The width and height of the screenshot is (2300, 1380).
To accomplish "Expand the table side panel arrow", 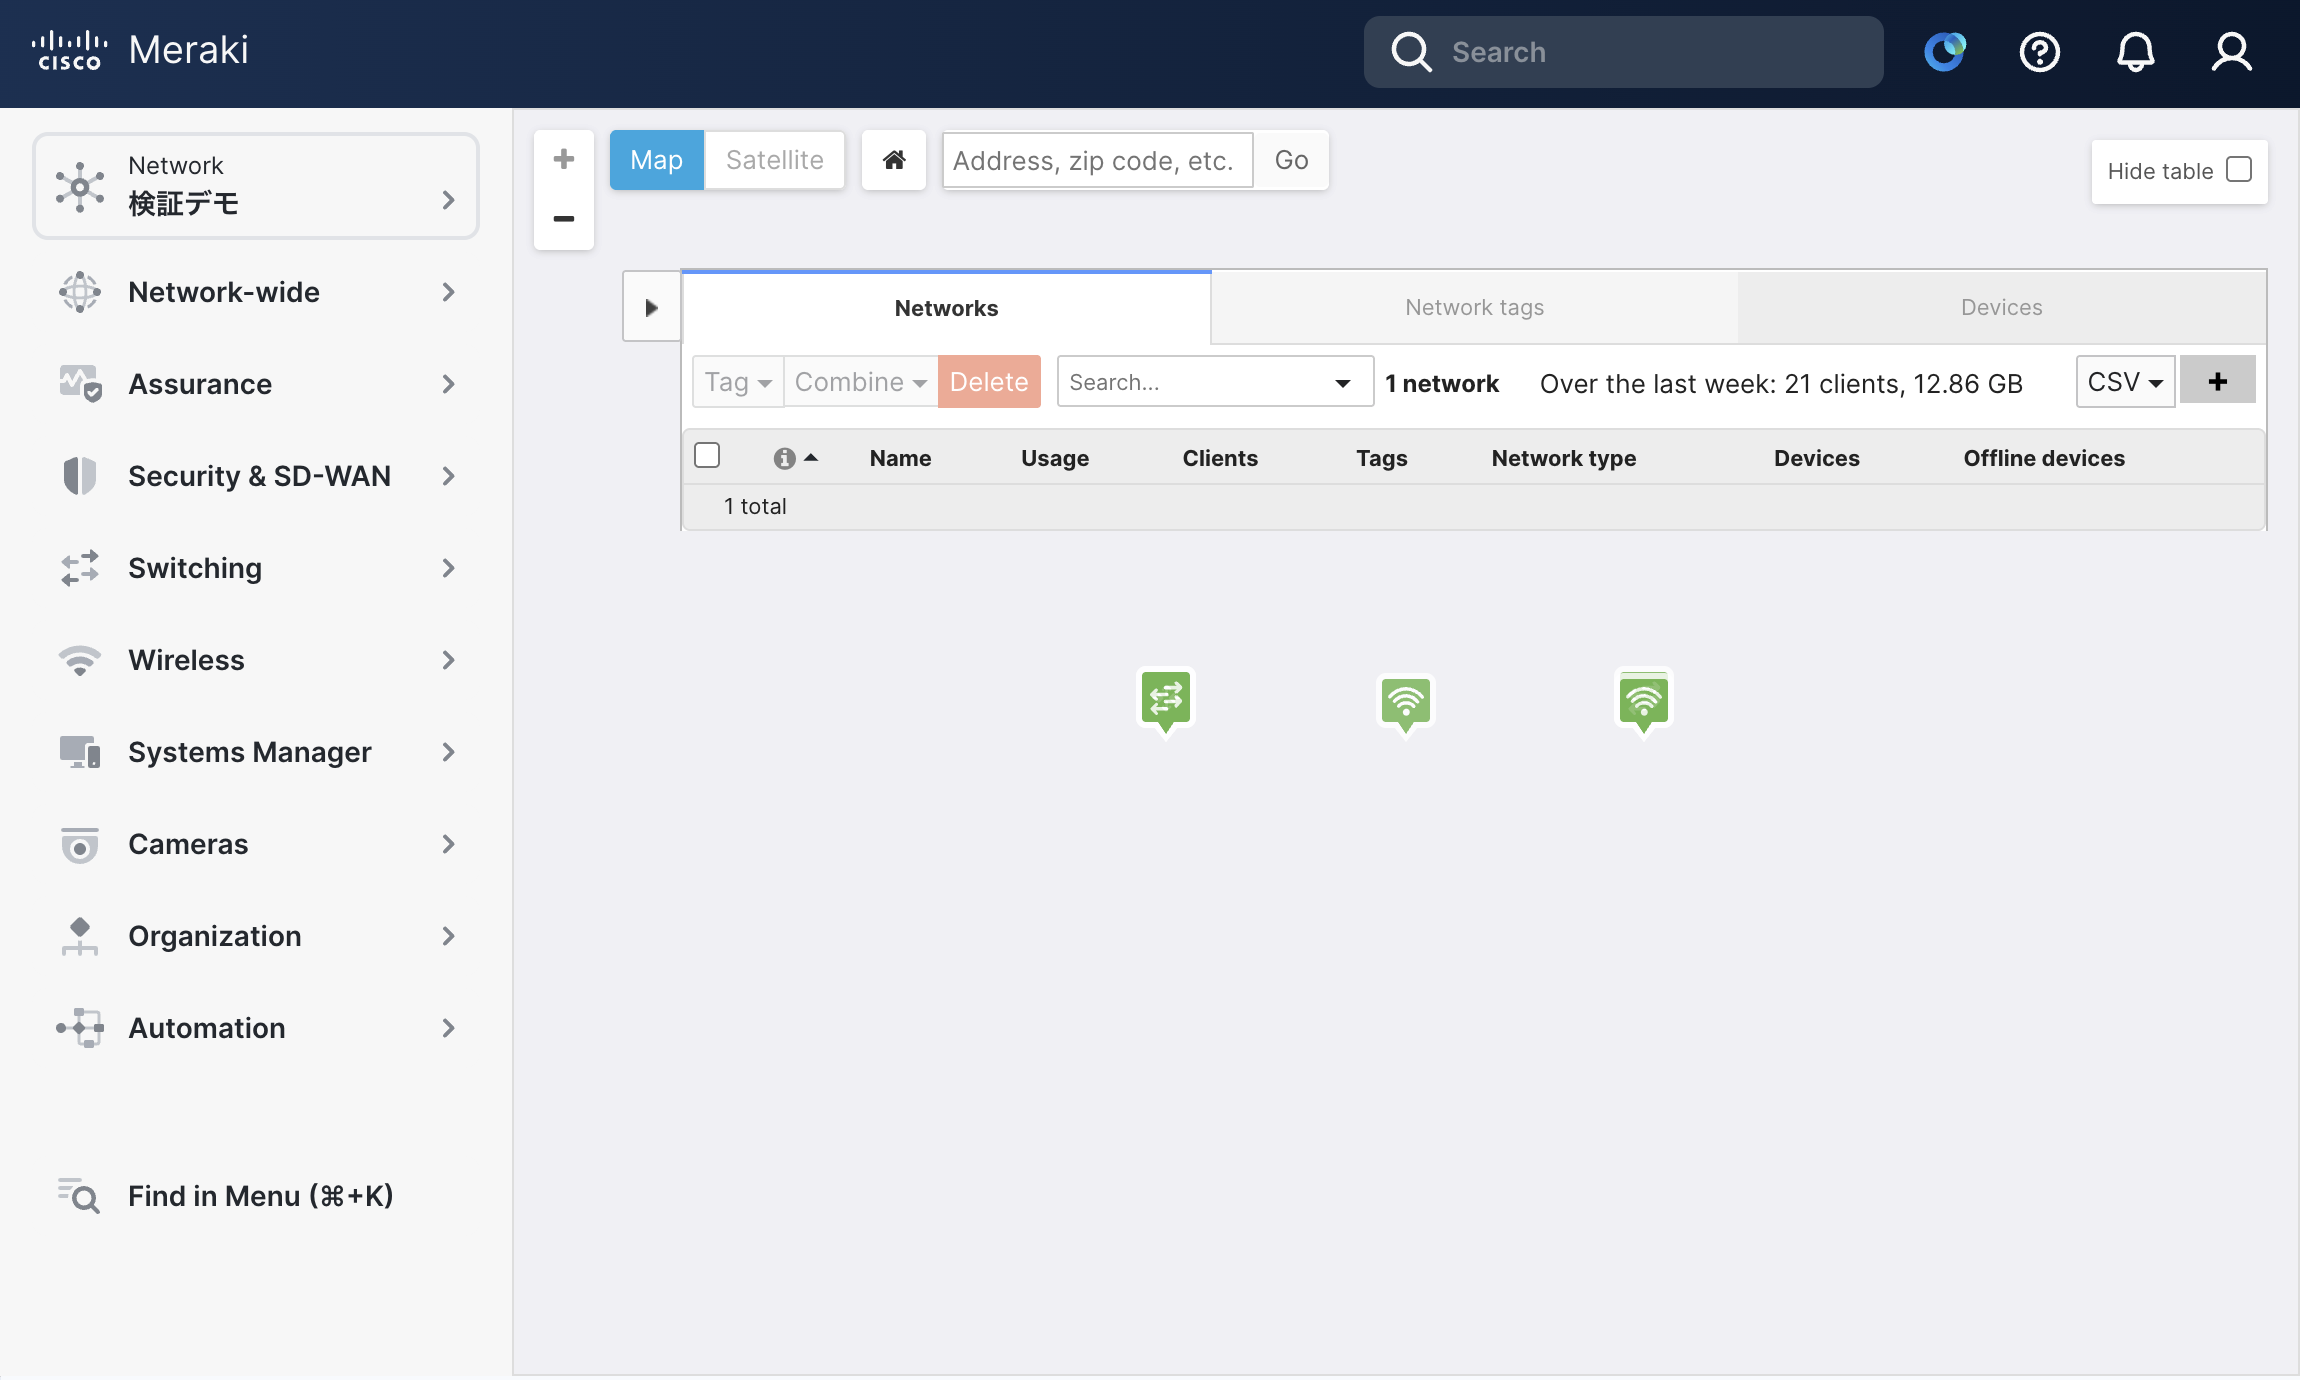I will tap(651, 307).
